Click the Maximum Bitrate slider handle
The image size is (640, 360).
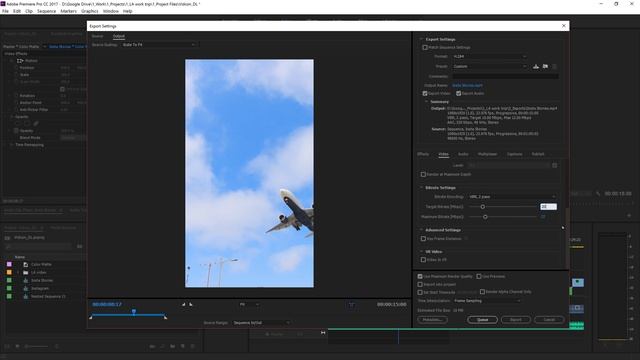click(x=485, y=217)
